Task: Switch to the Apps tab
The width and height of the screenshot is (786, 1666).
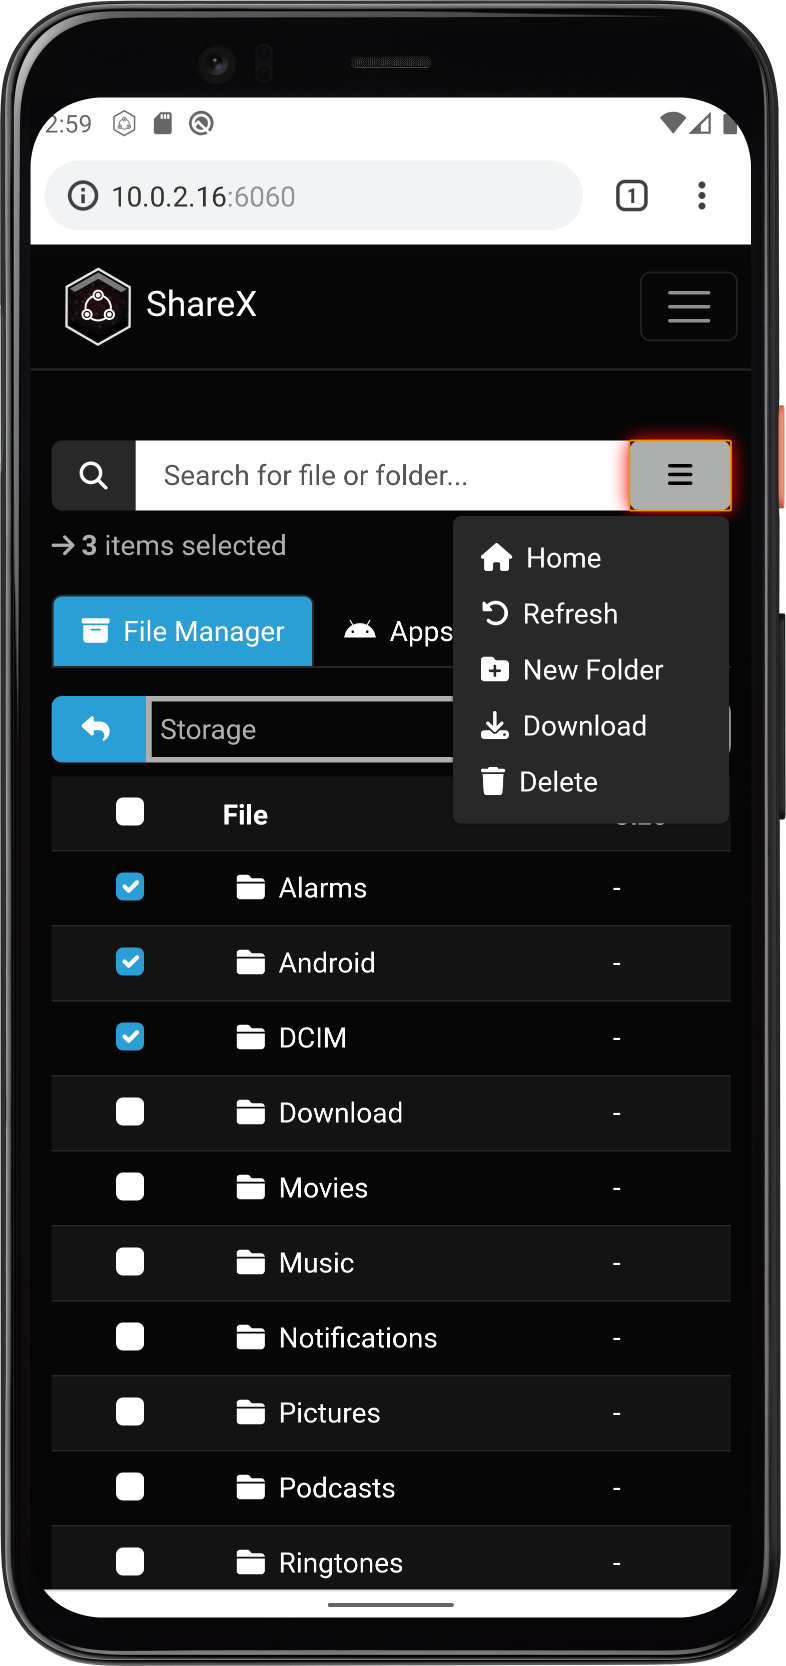Action: (400, 631)
